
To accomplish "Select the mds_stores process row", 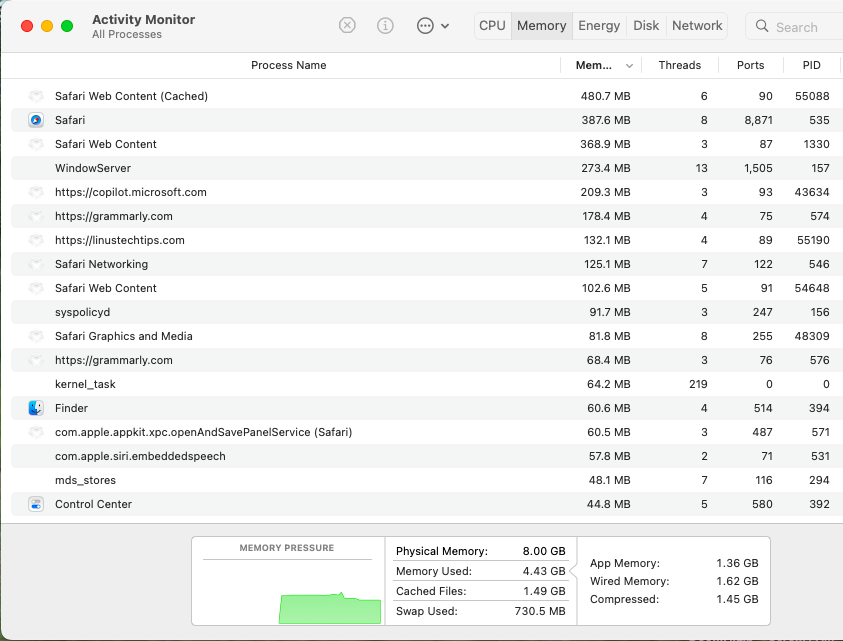I will [x=427, y=480].
